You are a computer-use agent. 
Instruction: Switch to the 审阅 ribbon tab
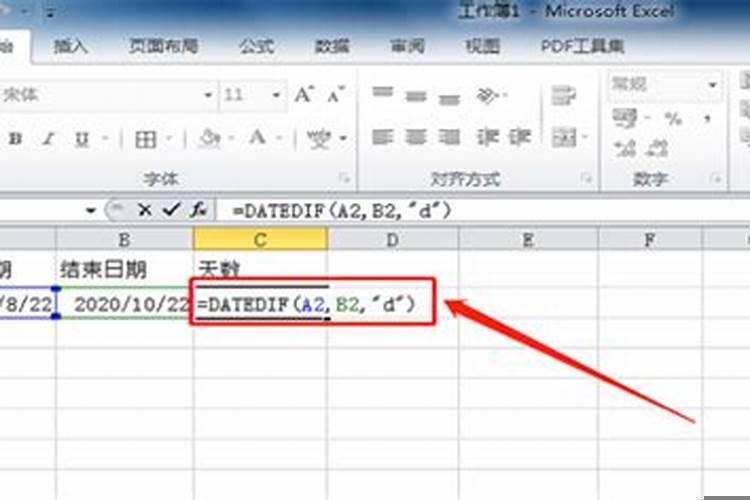pyautogui.click(x=408, y=46)
